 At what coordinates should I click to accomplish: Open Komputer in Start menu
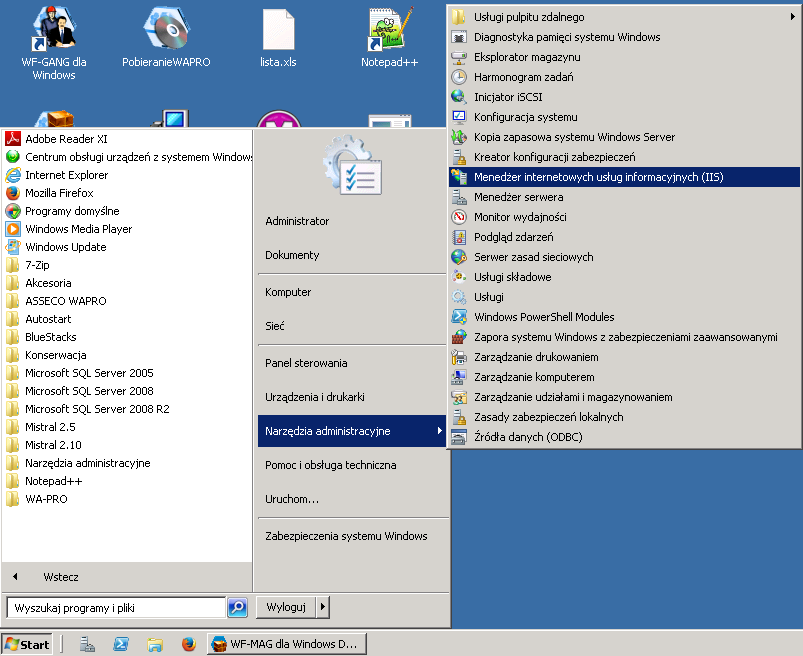352,292
